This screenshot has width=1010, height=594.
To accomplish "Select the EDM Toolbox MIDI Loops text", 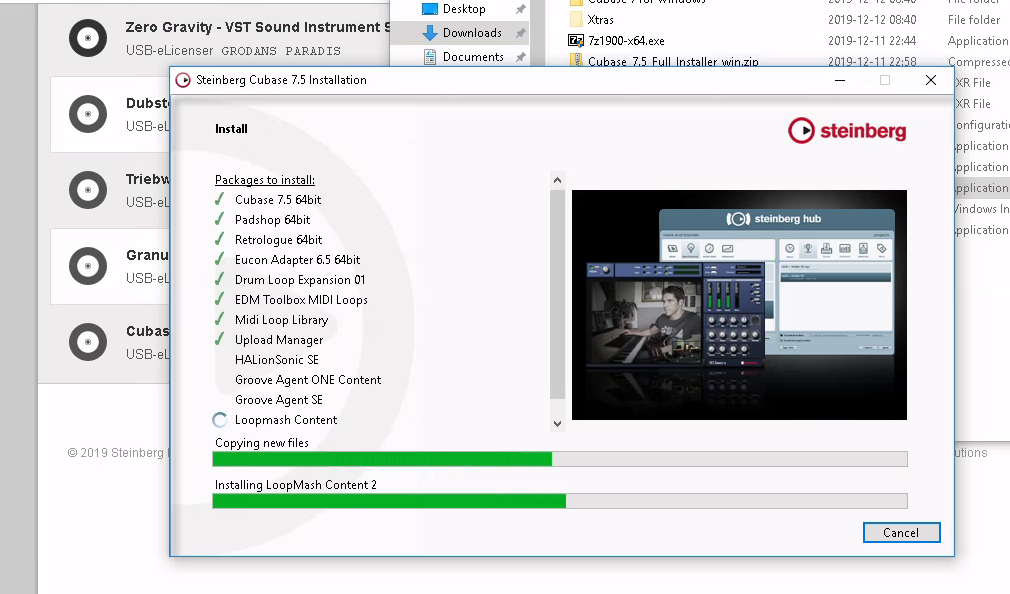I will point(301,300).
